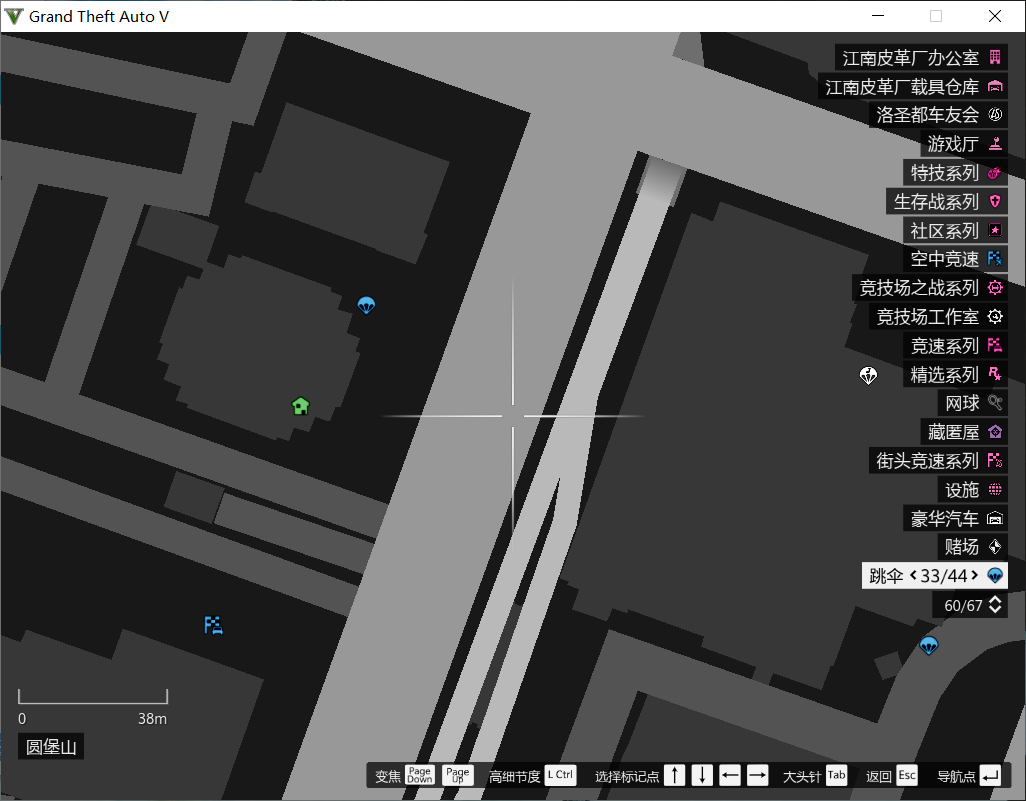Select the 江南皮革厂办公室 legend entry
Screen dimensions: 1026x801
pos(921,58)
